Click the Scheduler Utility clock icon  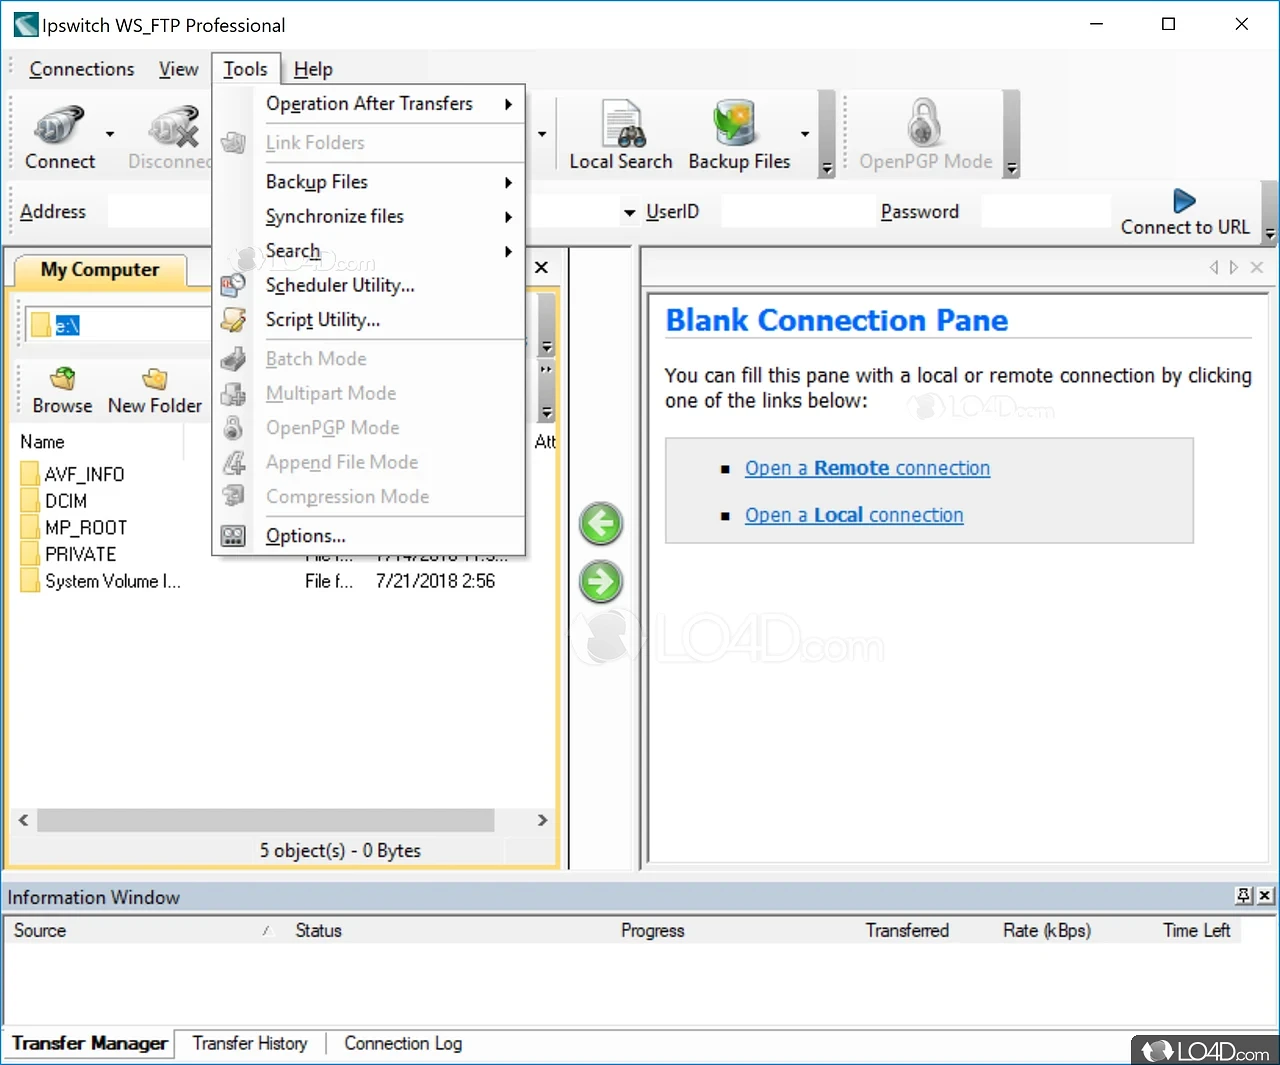(233, 286)
